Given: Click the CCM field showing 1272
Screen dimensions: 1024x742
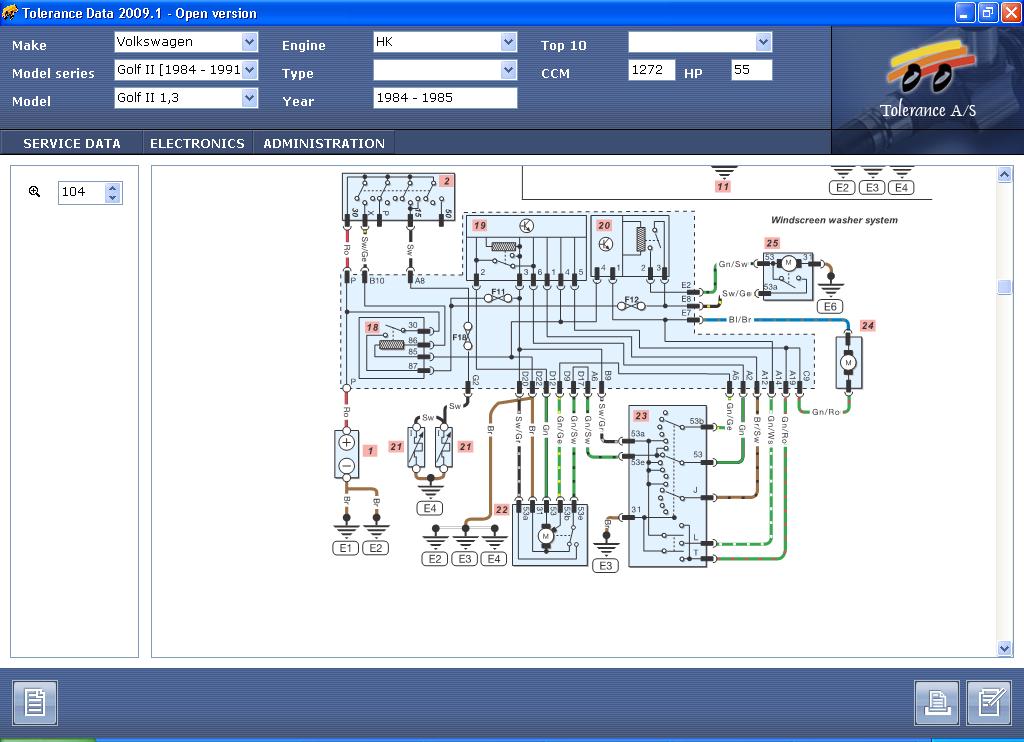Looking at the screenshot, I should (x=652, y=70).
